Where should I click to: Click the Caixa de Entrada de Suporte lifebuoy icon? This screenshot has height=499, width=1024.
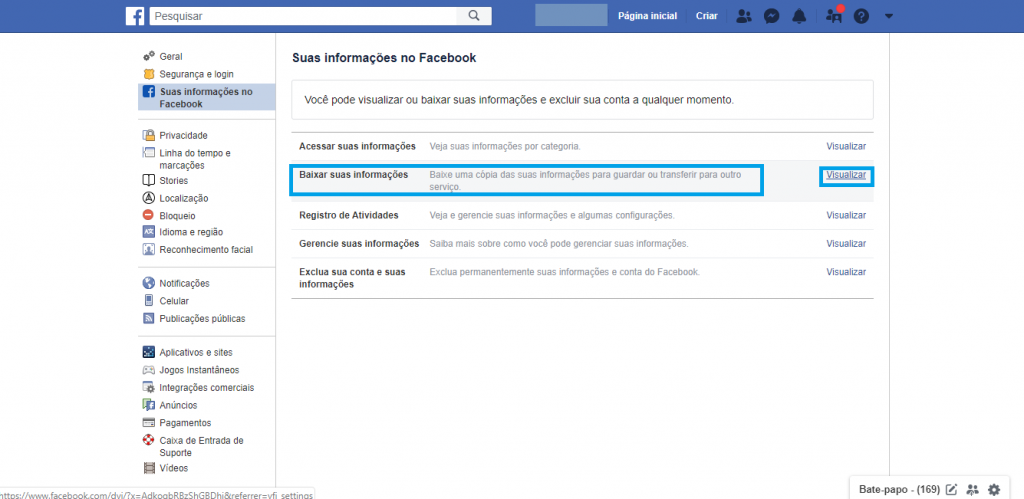pyautogui.click(x=149, y=440)
